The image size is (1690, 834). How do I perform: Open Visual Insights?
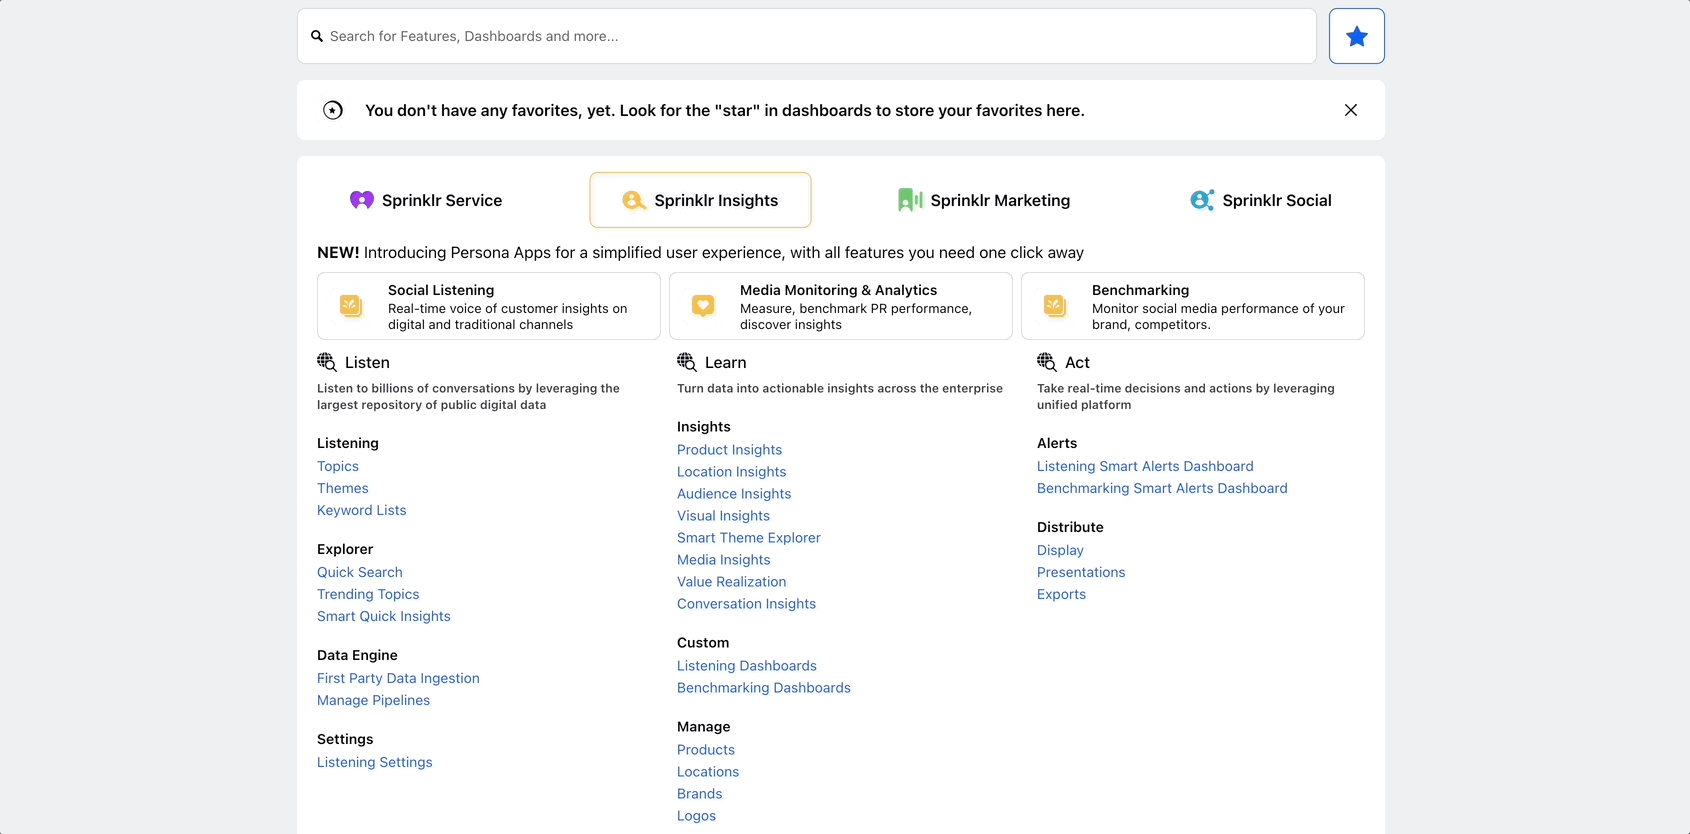click(x=724, y=516)
